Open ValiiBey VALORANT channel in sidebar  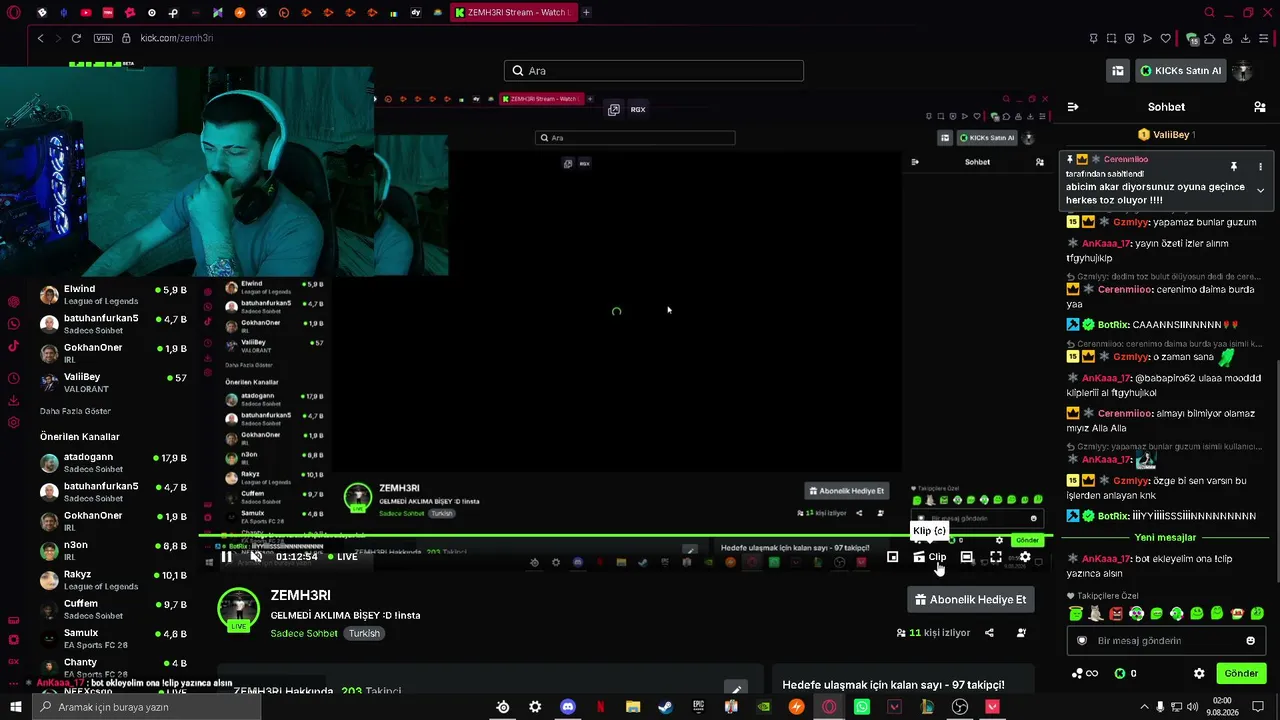tap(113, 382)
